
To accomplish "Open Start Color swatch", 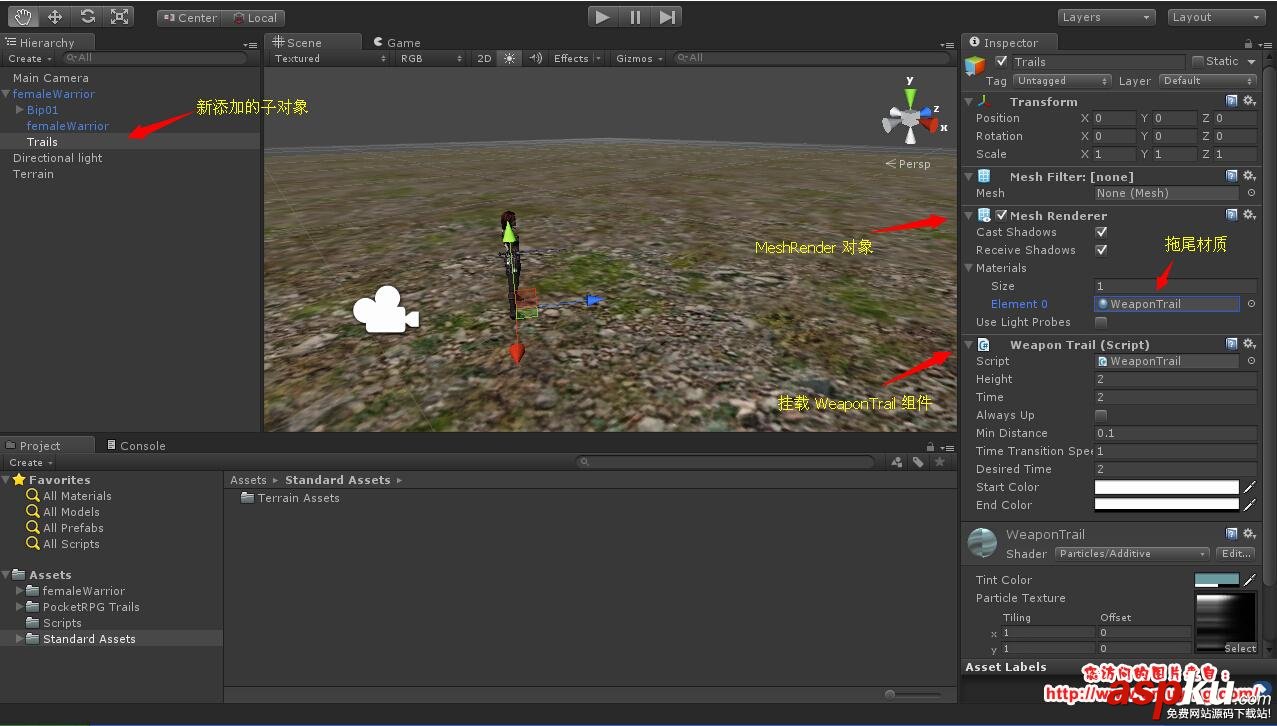I will 1167,487.
